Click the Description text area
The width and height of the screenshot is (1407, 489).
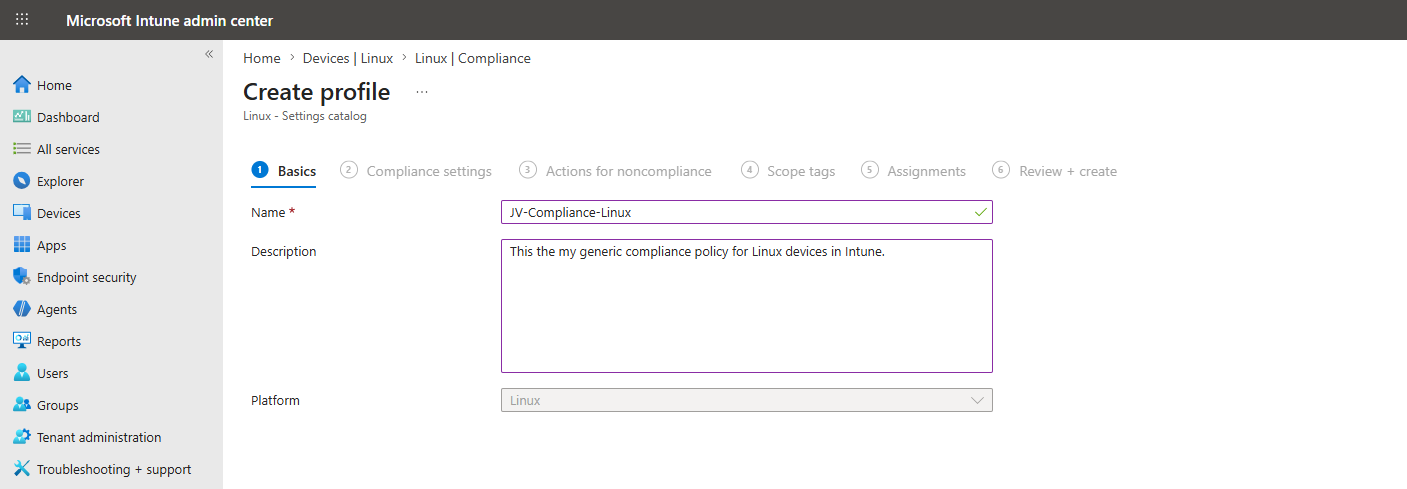[x=747, y=306]
